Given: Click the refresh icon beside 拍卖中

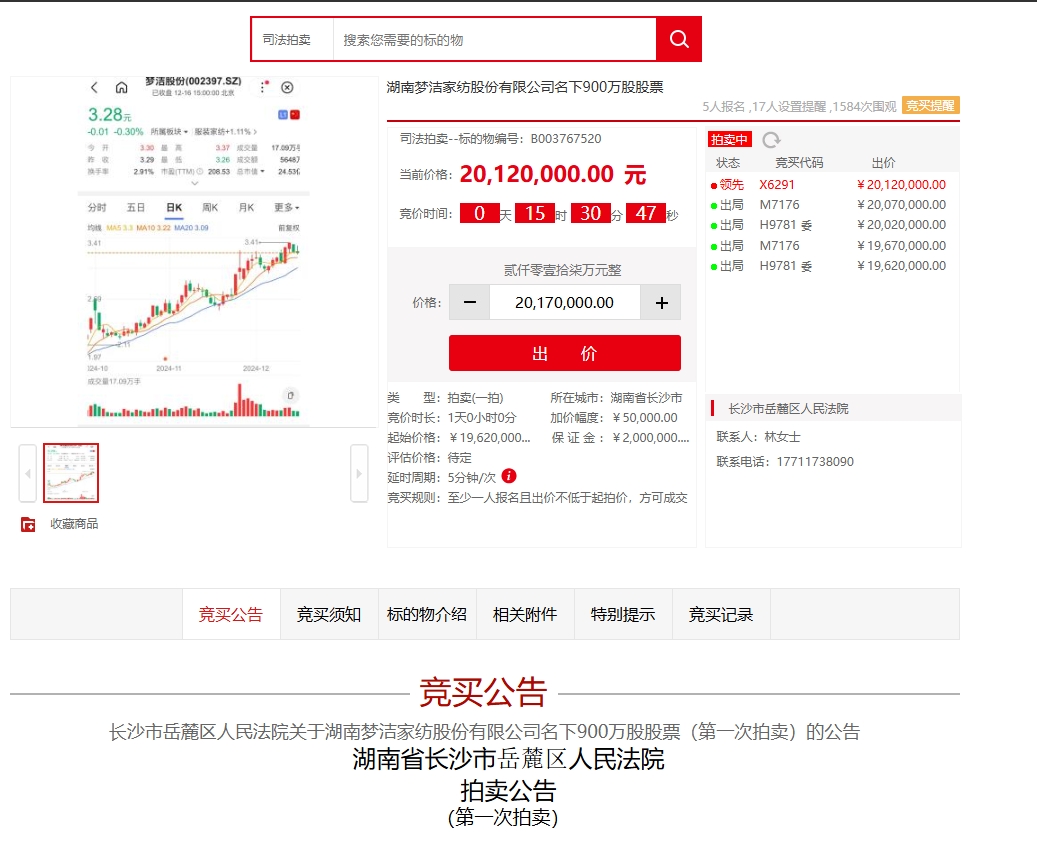Looking at the screenshot, I should (771, 140).
